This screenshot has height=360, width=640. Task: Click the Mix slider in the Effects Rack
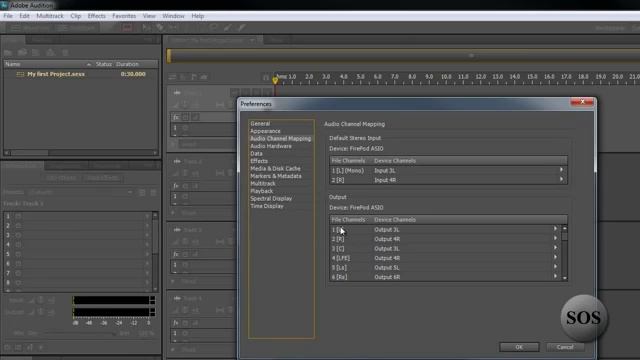click(x=80, y=333)
